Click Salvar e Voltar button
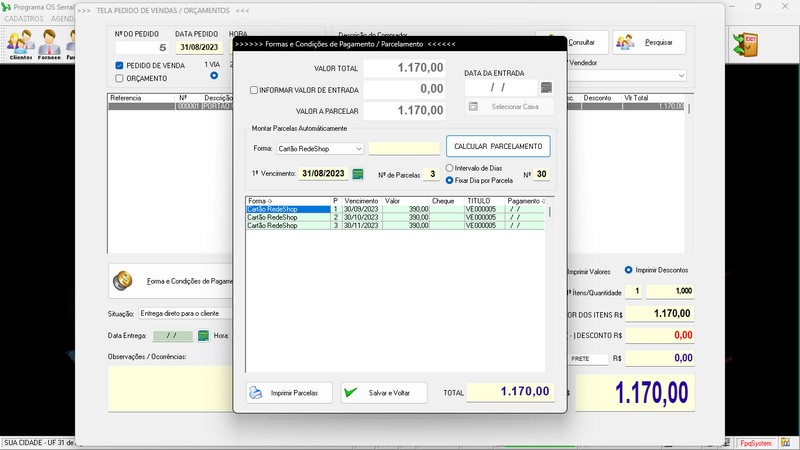The image size is (800, 450). (x=383, y=393)
